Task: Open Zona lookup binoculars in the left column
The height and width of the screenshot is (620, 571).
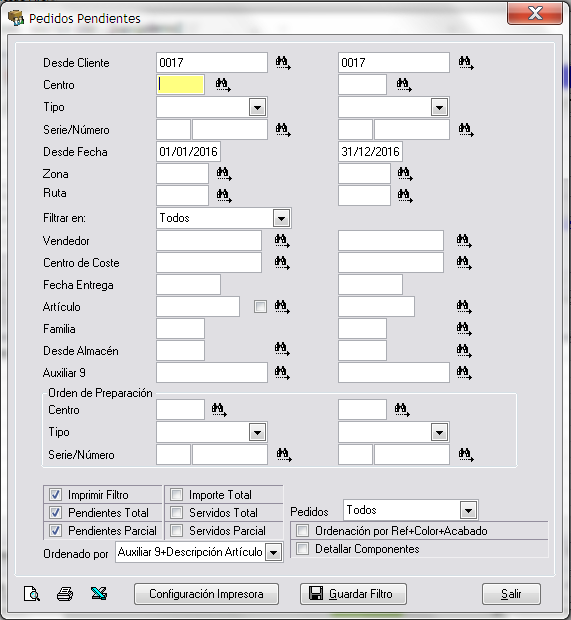Action: pos(224,174)
